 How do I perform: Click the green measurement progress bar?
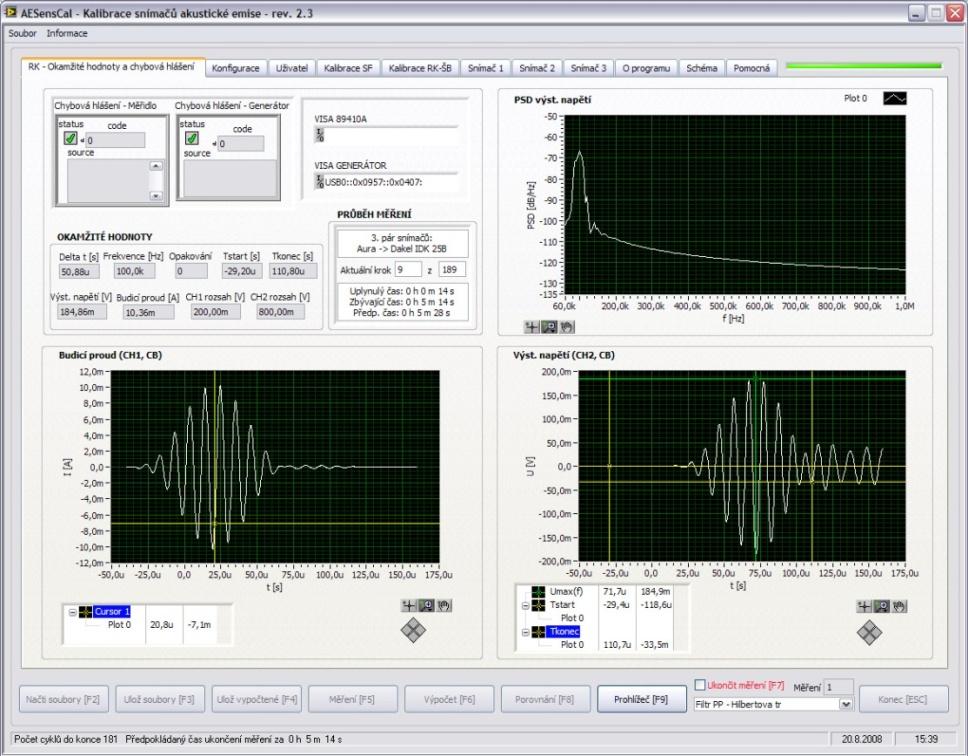click(864, 65)
